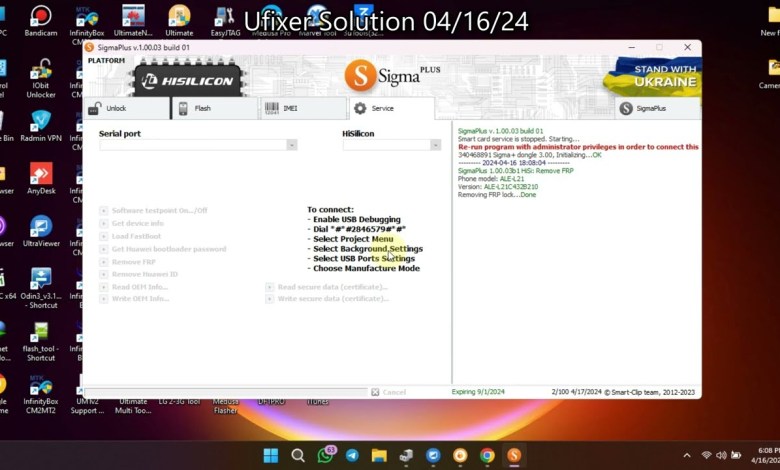Open Odin3 shortcut on desktop

41,288
